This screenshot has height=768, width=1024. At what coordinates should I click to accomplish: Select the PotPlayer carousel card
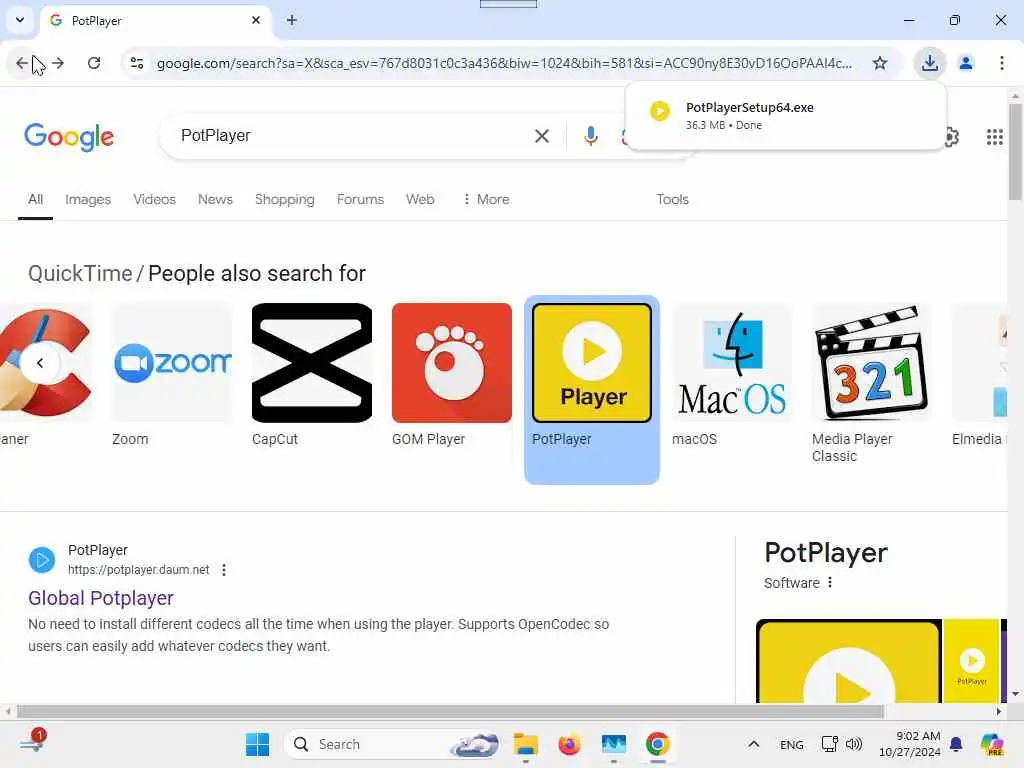tap(592, 390)
